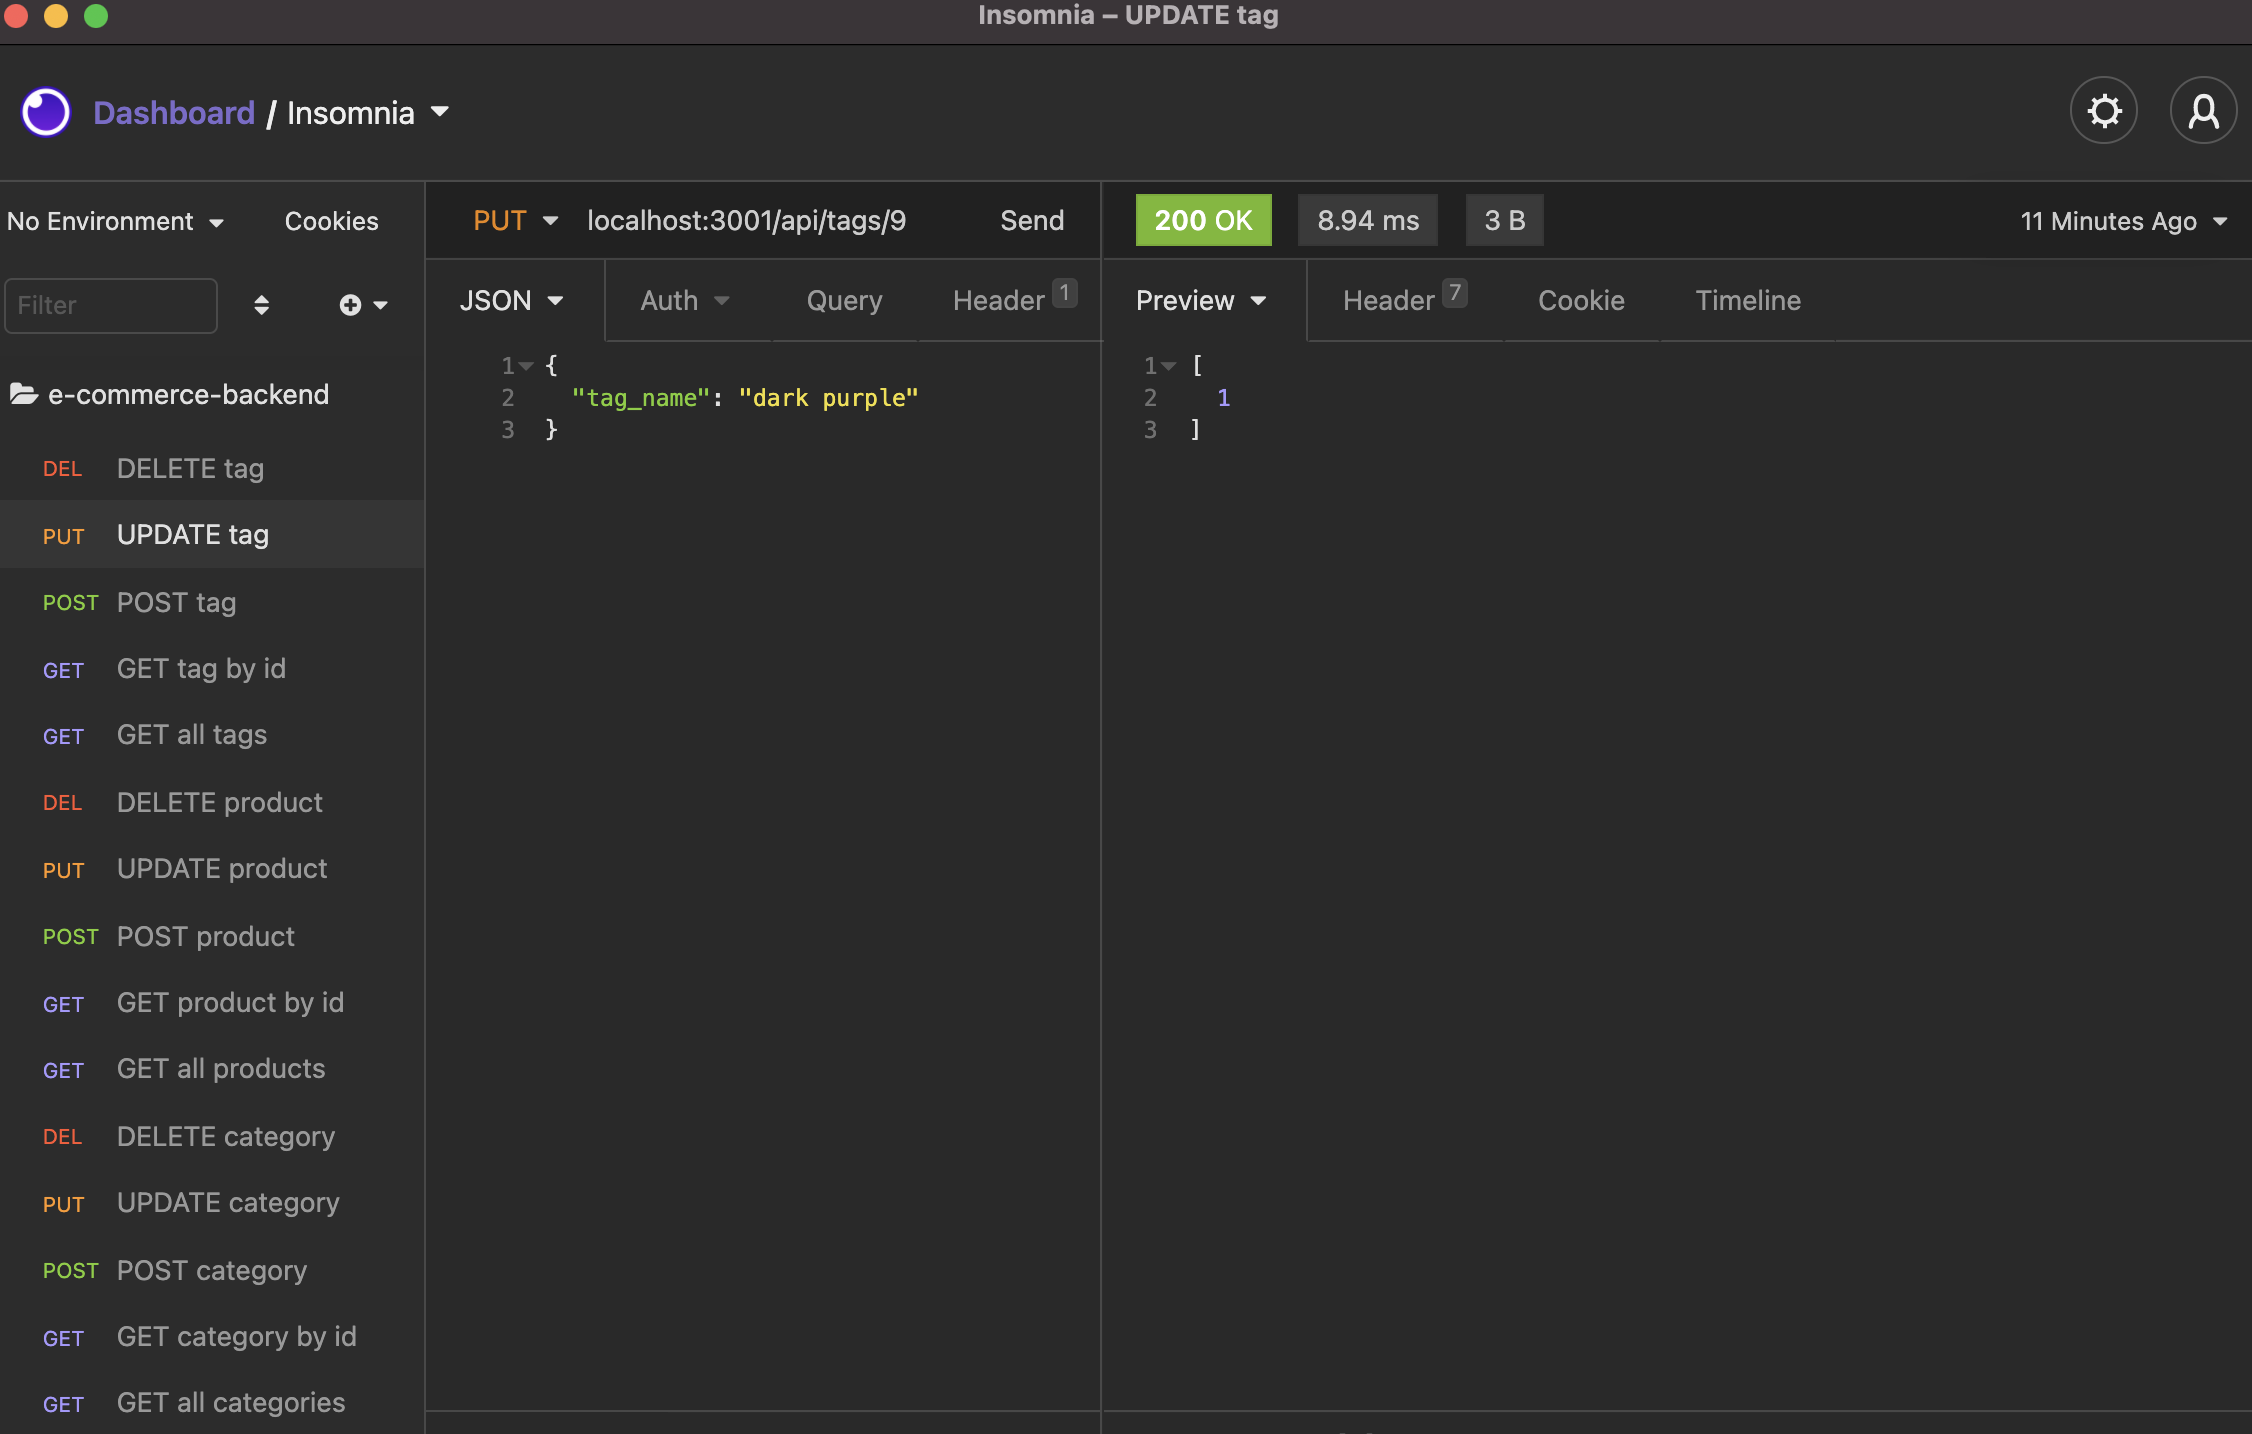
Task: Click the Send button
Action: [x=1031, y=220]
